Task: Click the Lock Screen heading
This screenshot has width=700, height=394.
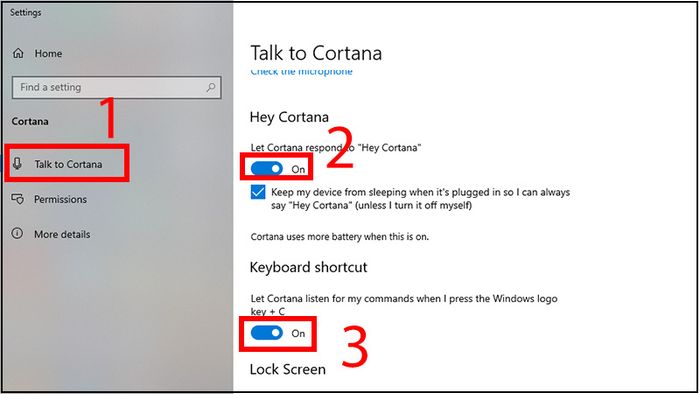Action: tap(288, 369)
